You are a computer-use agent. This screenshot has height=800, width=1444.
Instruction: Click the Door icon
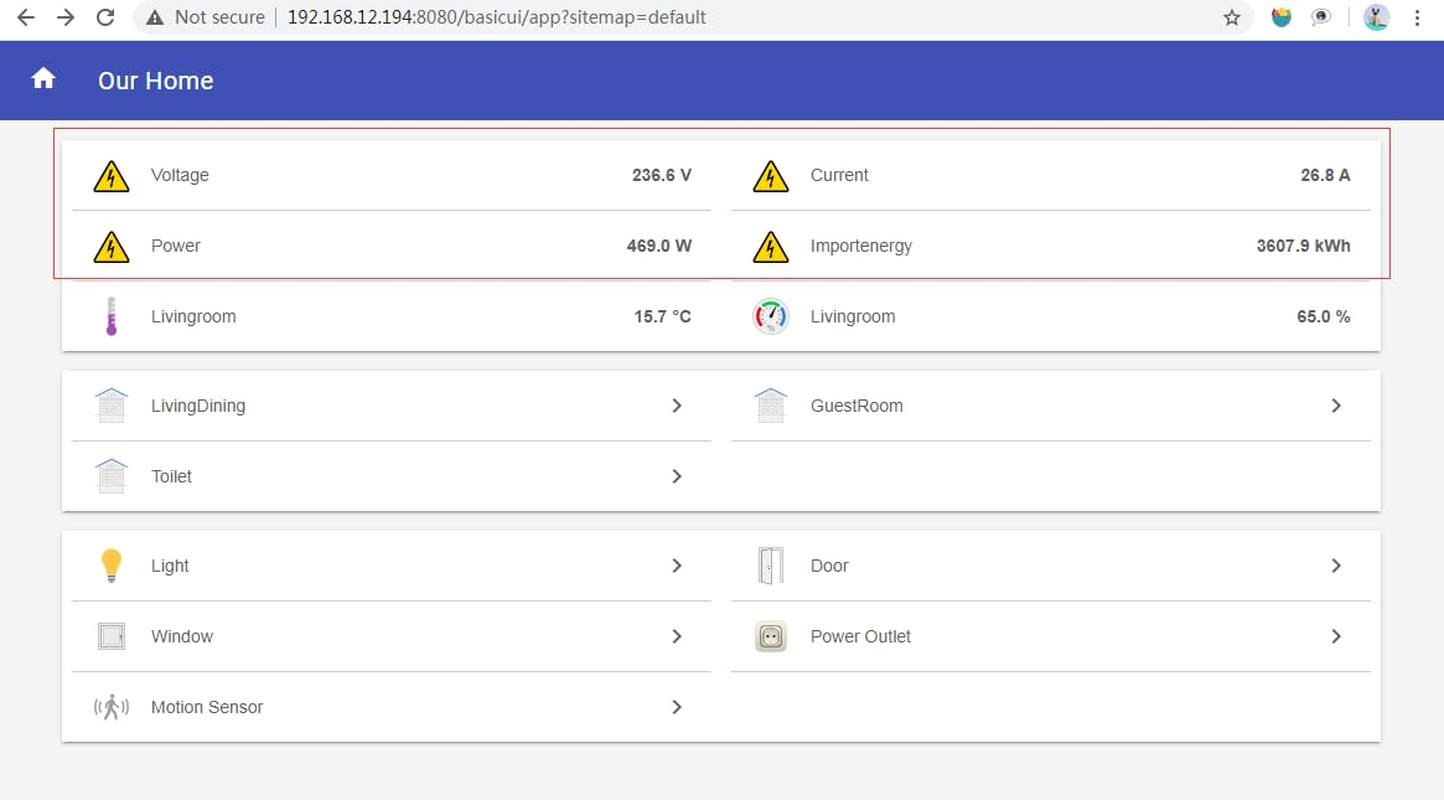[x=770, y=566]
